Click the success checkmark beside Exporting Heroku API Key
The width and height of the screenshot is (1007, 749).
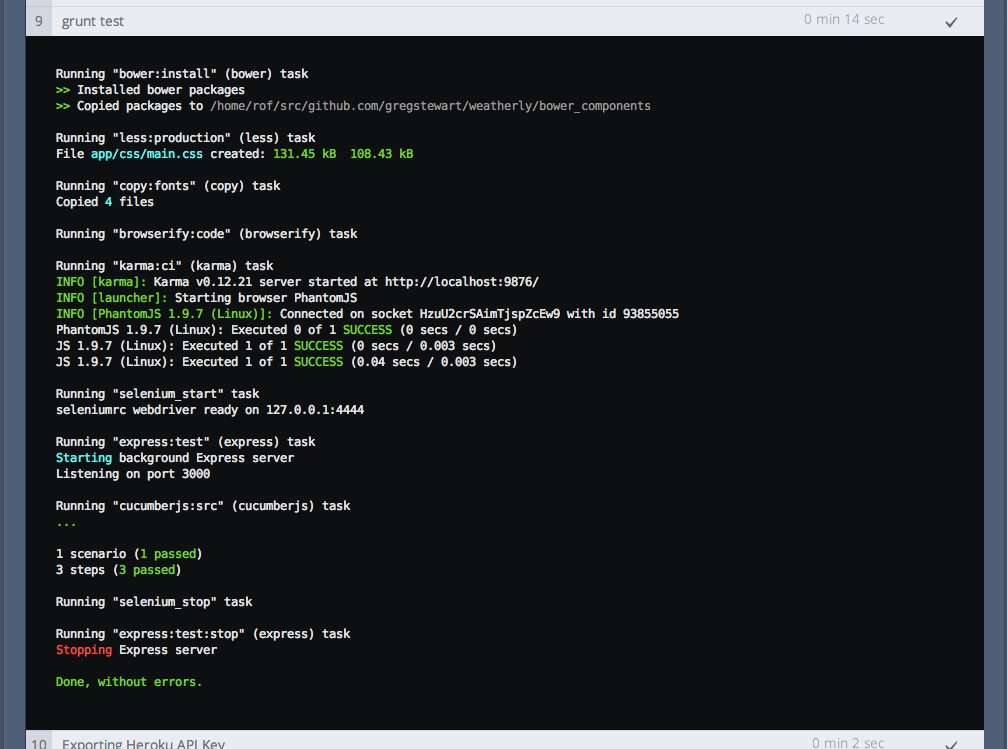[951, 743]
